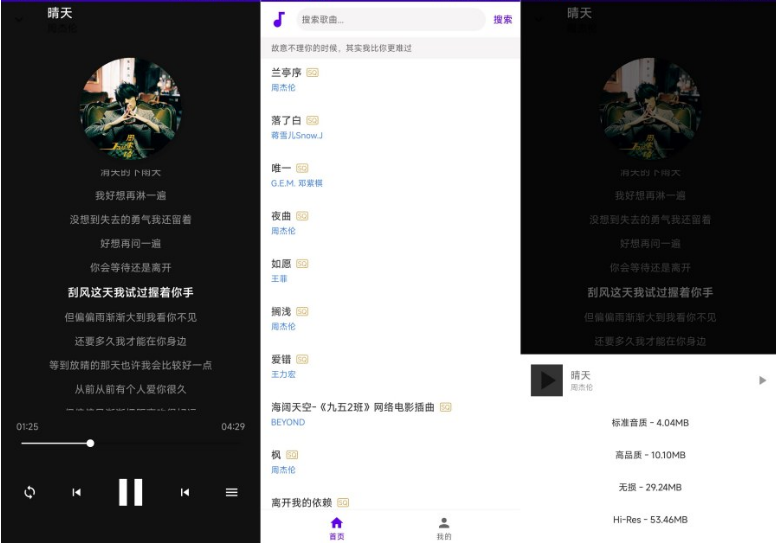
Task: Open the song 落了白
Action: click(x=286, y=120)
